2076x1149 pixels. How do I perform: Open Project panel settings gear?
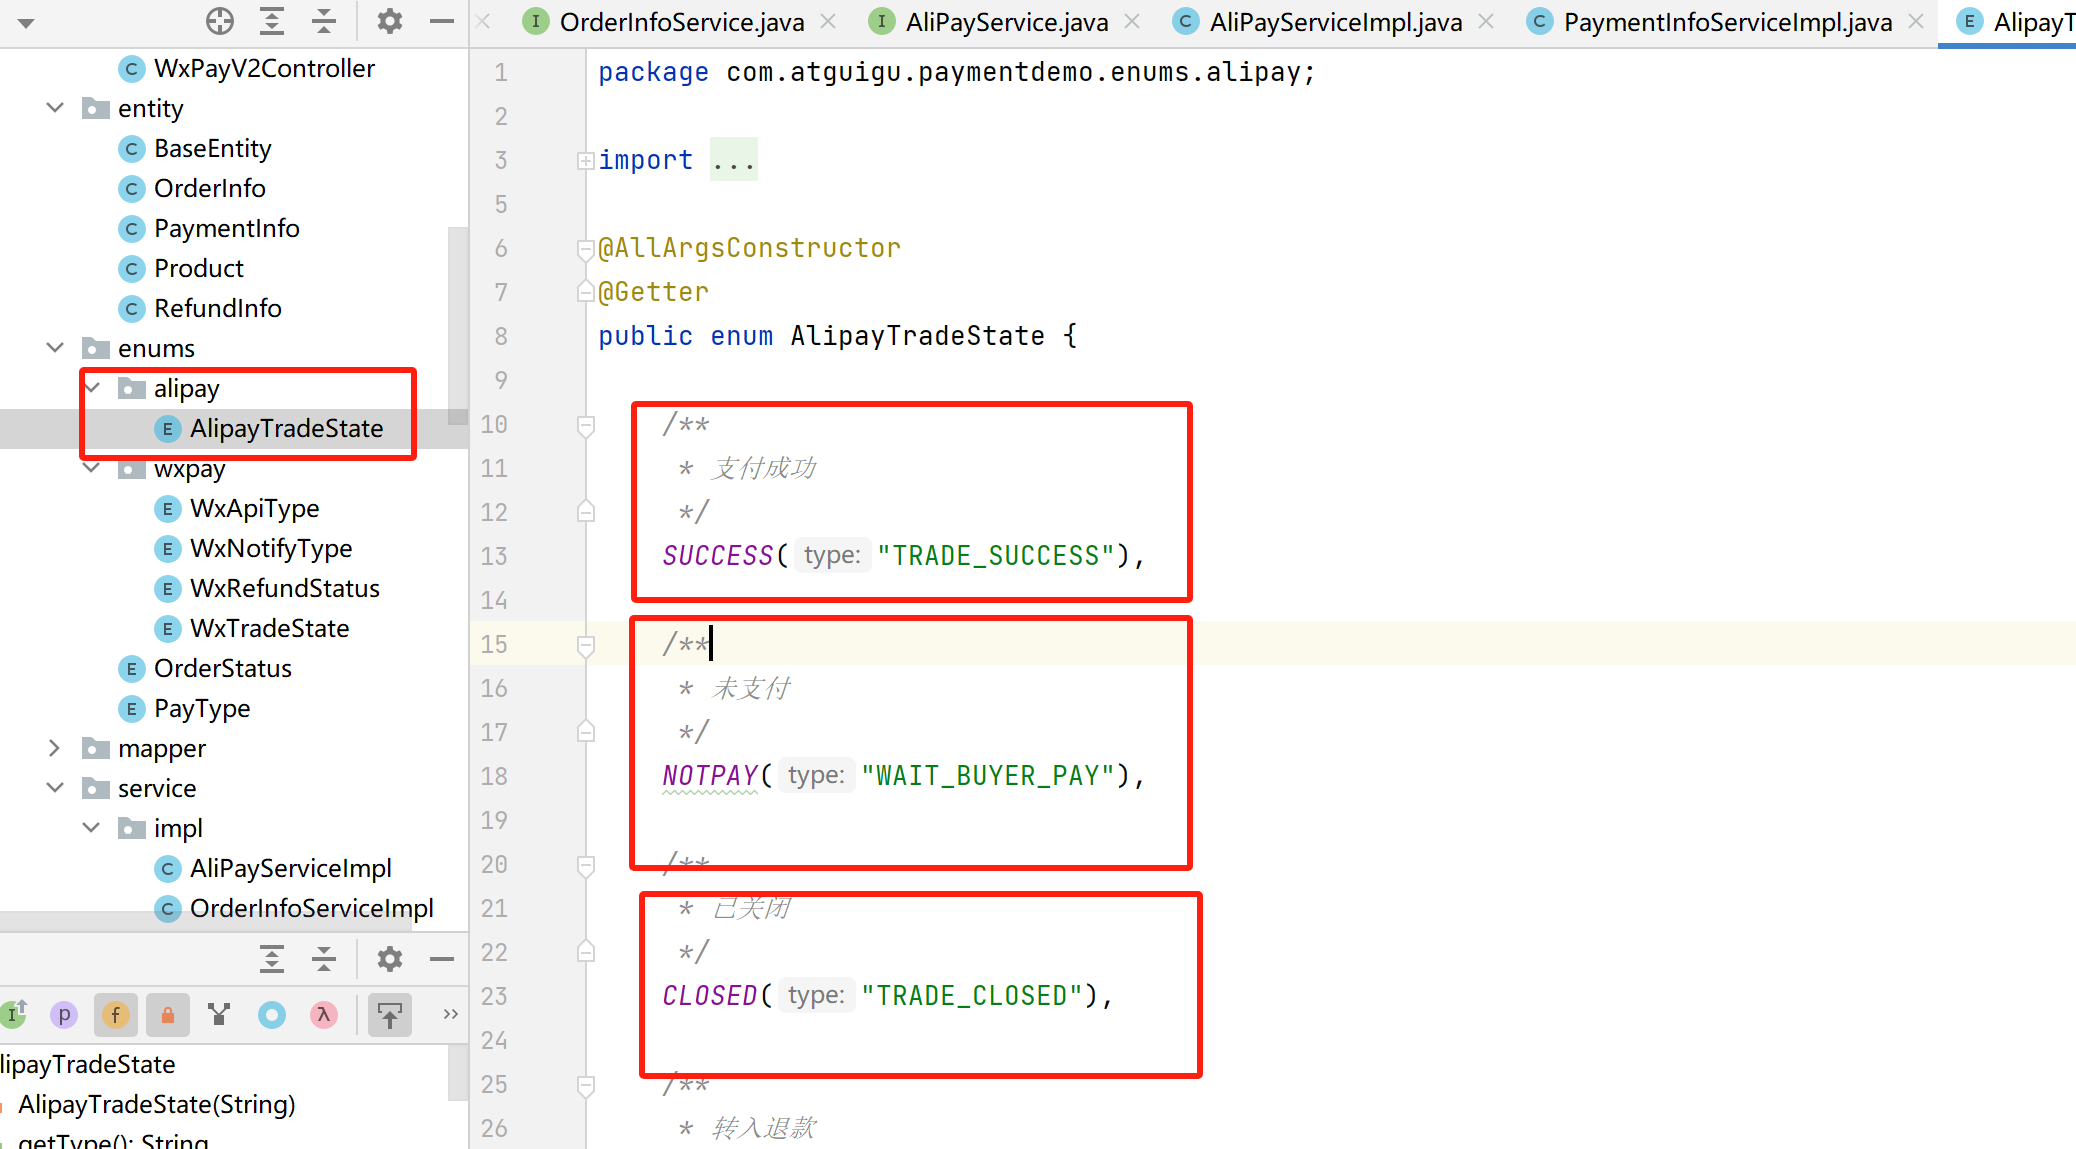click(x=390, y=21)
